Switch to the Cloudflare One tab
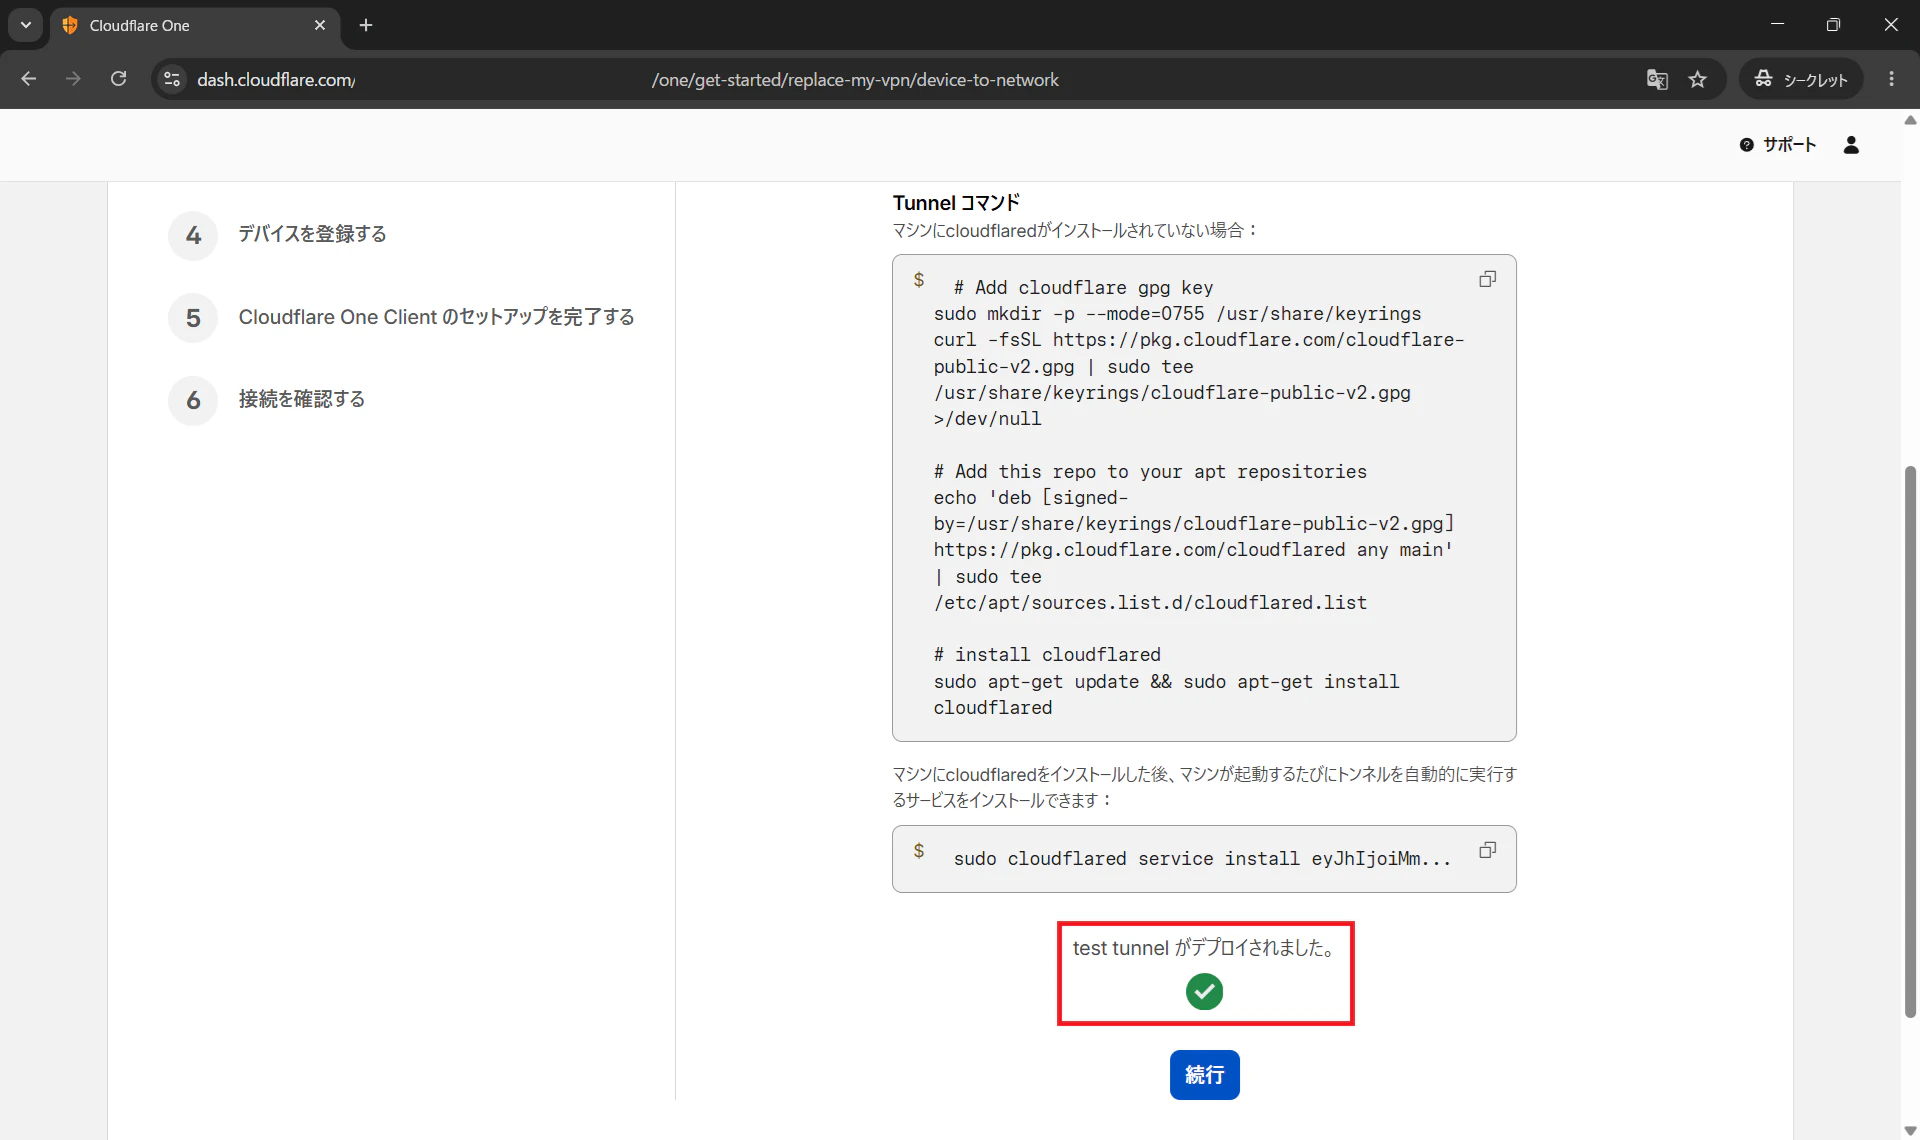The width and height of the screenshot is (1920, 1140). tap(195, 26)
